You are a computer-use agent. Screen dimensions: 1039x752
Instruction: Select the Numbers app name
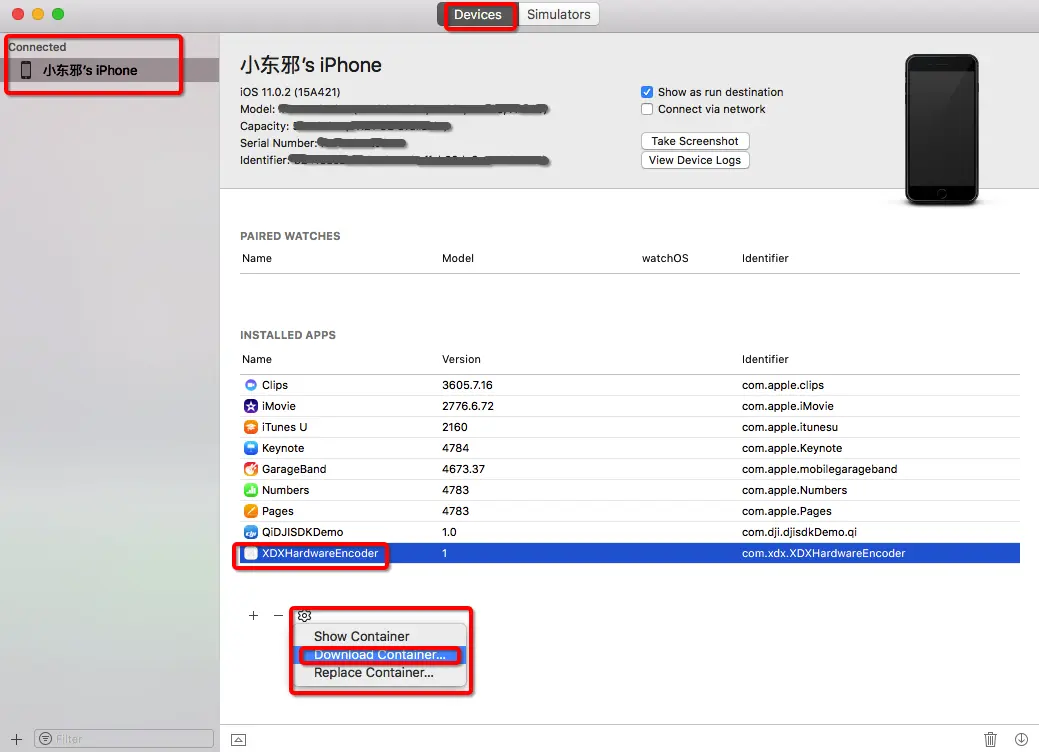(x=285, y=490)
